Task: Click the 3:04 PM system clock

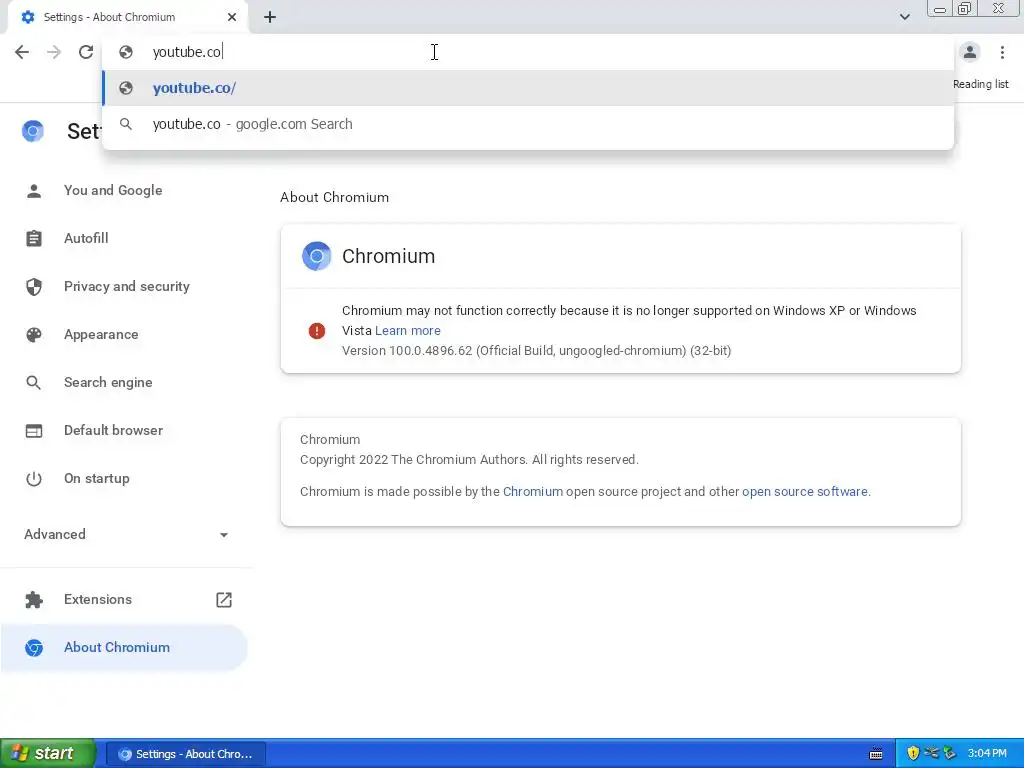Action: (x=987, y=754)
